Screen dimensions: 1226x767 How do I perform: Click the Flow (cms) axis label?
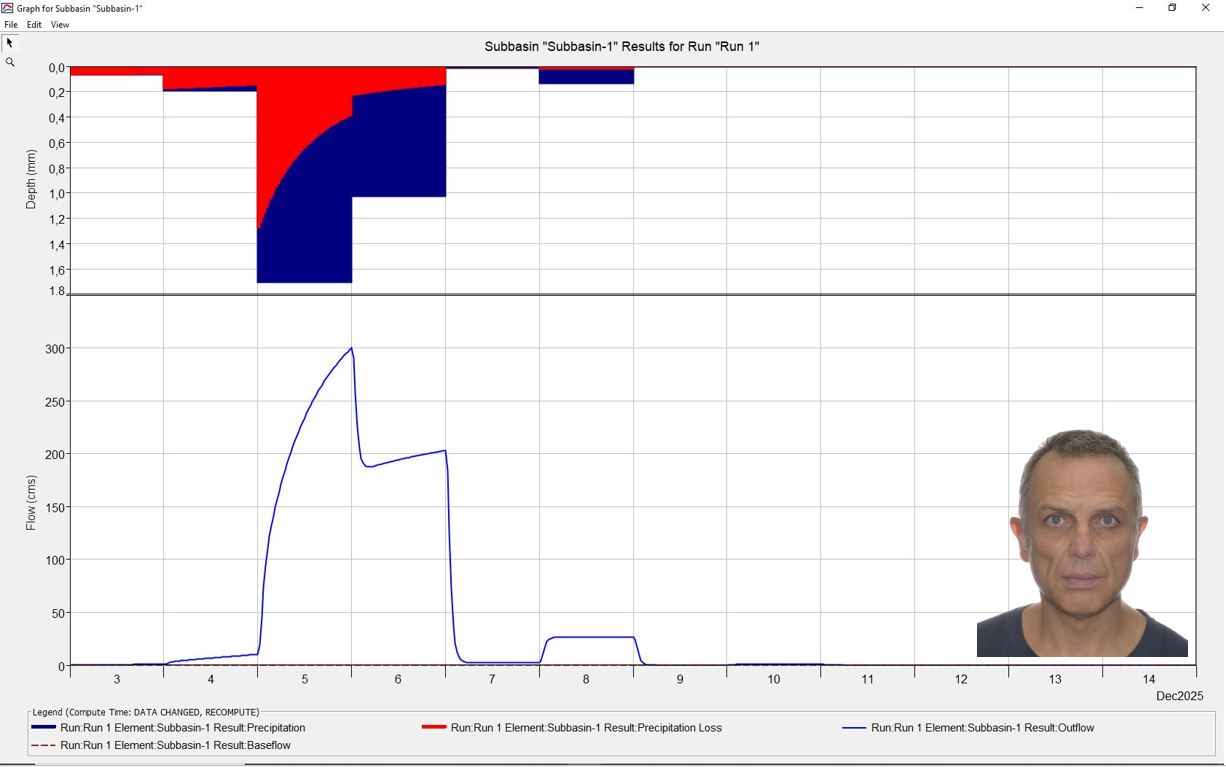click(31, 501)
